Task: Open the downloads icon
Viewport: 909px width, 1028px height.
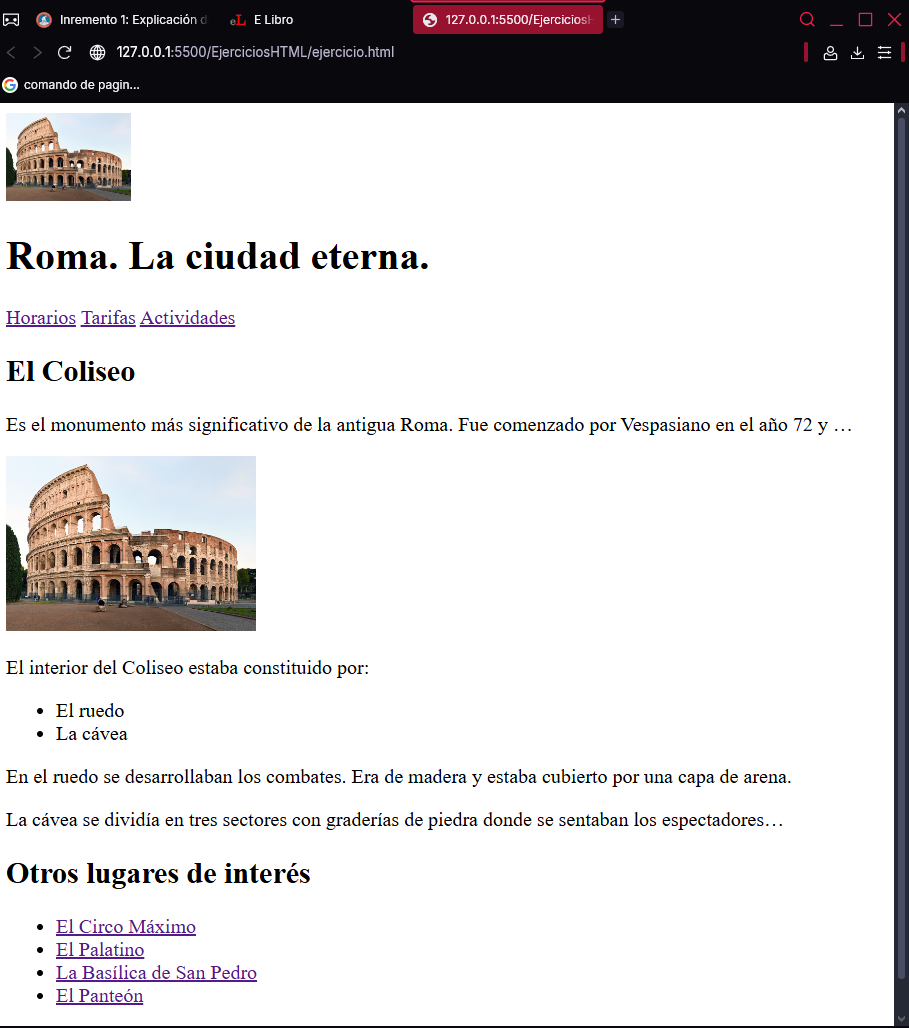Action: (857, 53)
